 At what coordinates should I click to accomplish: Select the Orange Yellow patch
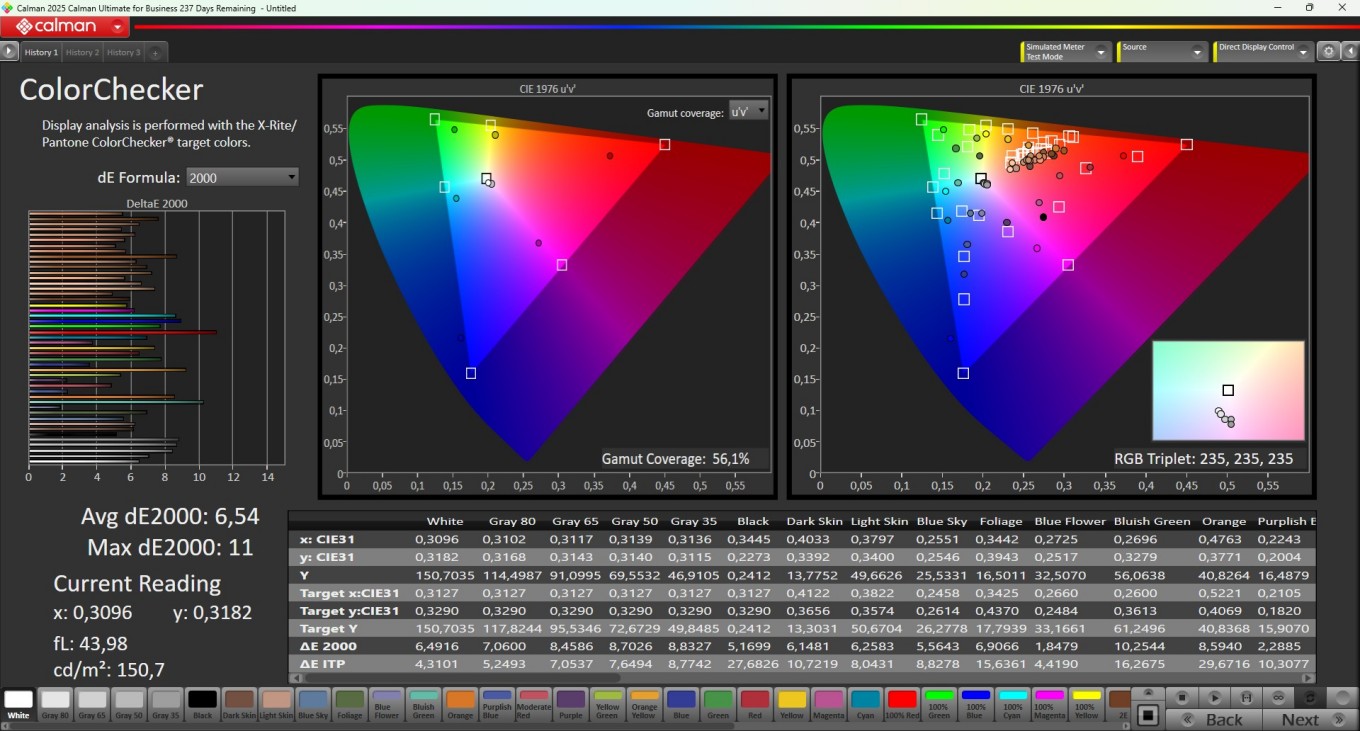click(x=644, y=704)
